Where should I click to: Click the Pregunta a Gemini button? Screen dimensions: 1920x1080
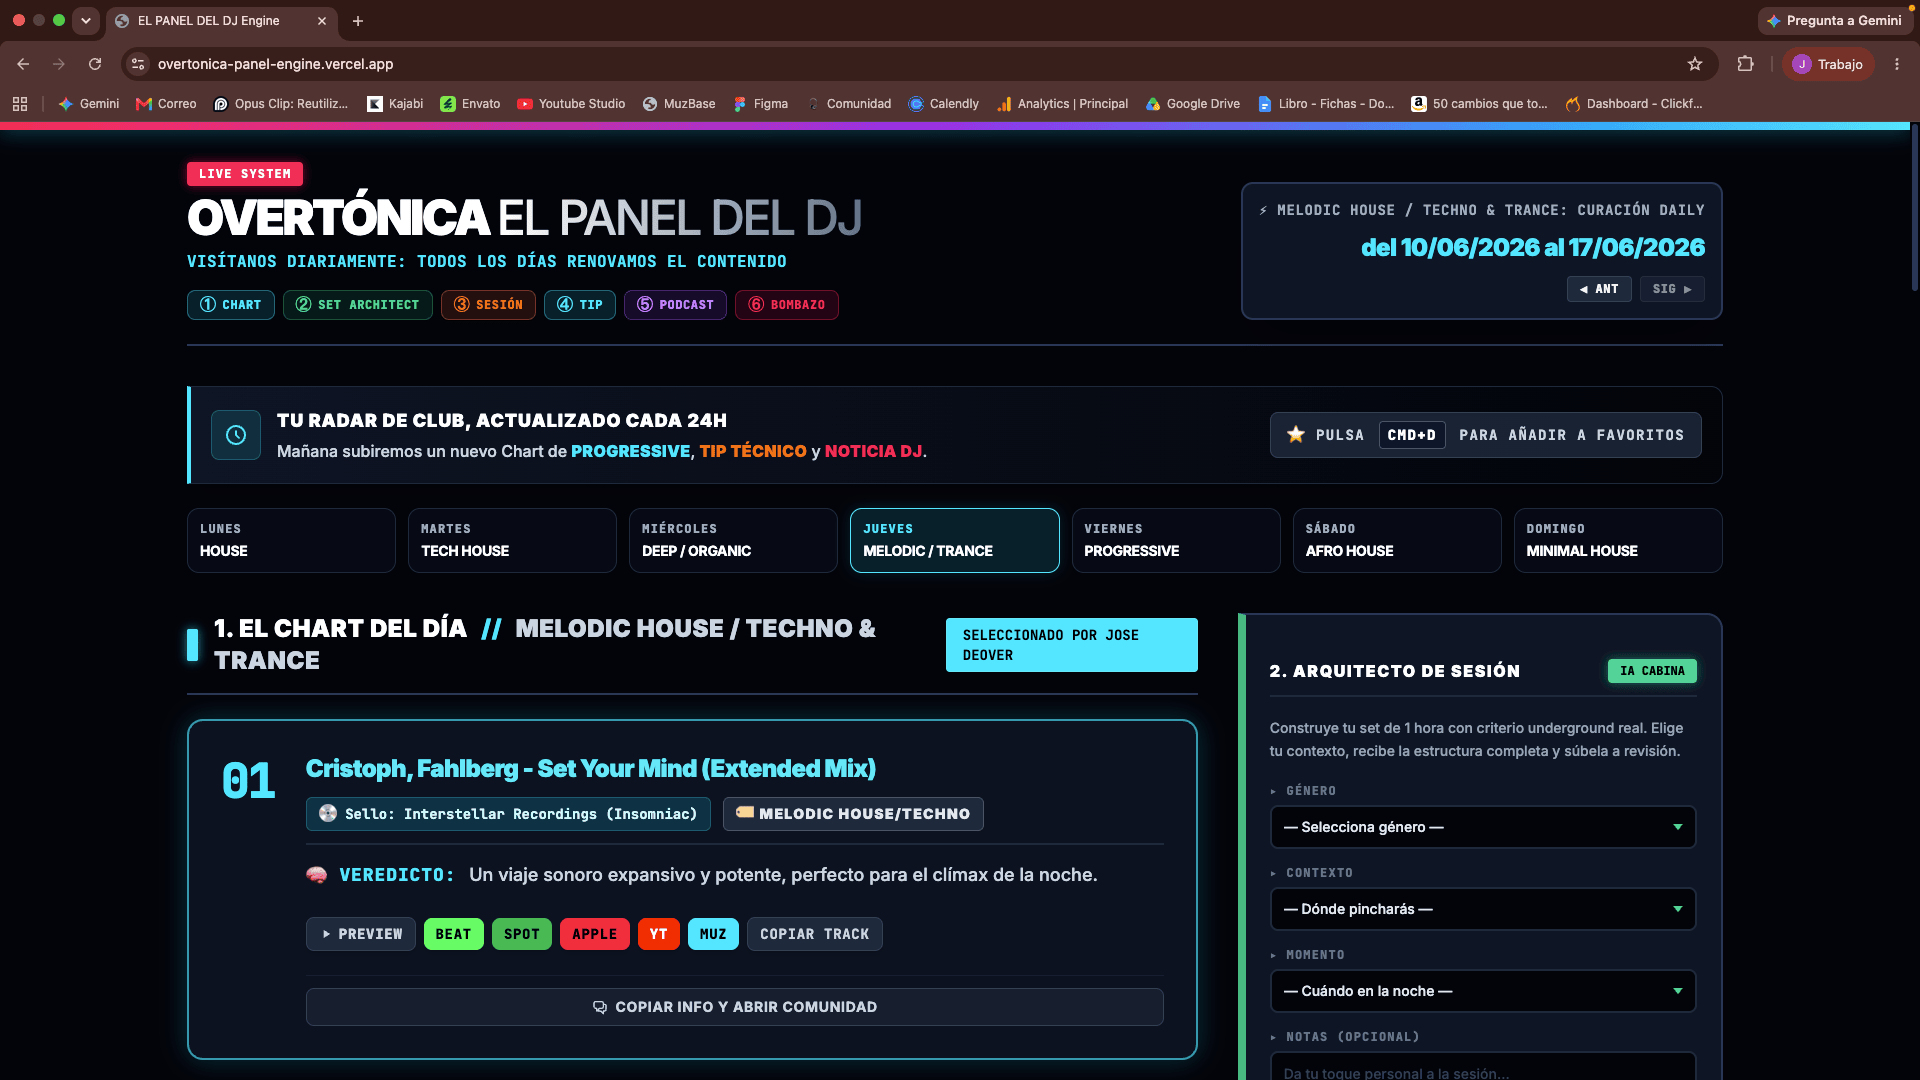[1834, 21]
